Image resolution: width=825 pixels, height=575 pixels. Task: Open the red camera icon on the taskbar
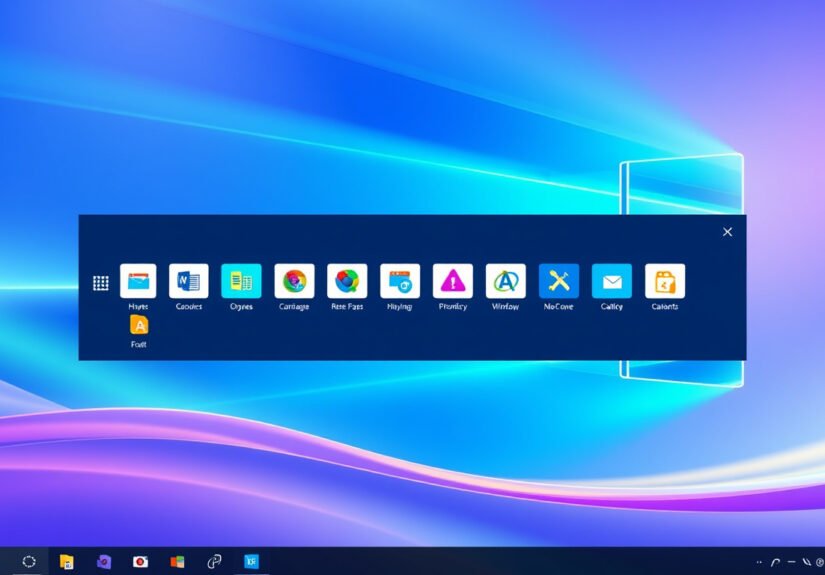click(140, 562)
